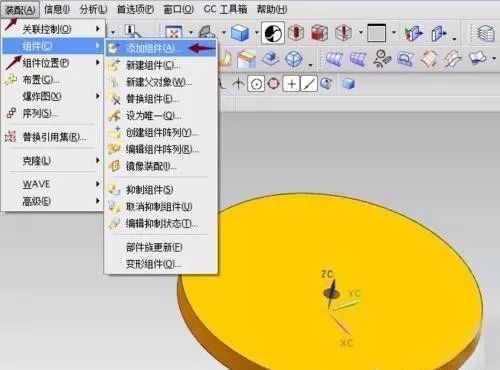Click the blue wireframe cube icon
Image resolution: width=500 pixels, height=370 pixels.
click(294, 59)
